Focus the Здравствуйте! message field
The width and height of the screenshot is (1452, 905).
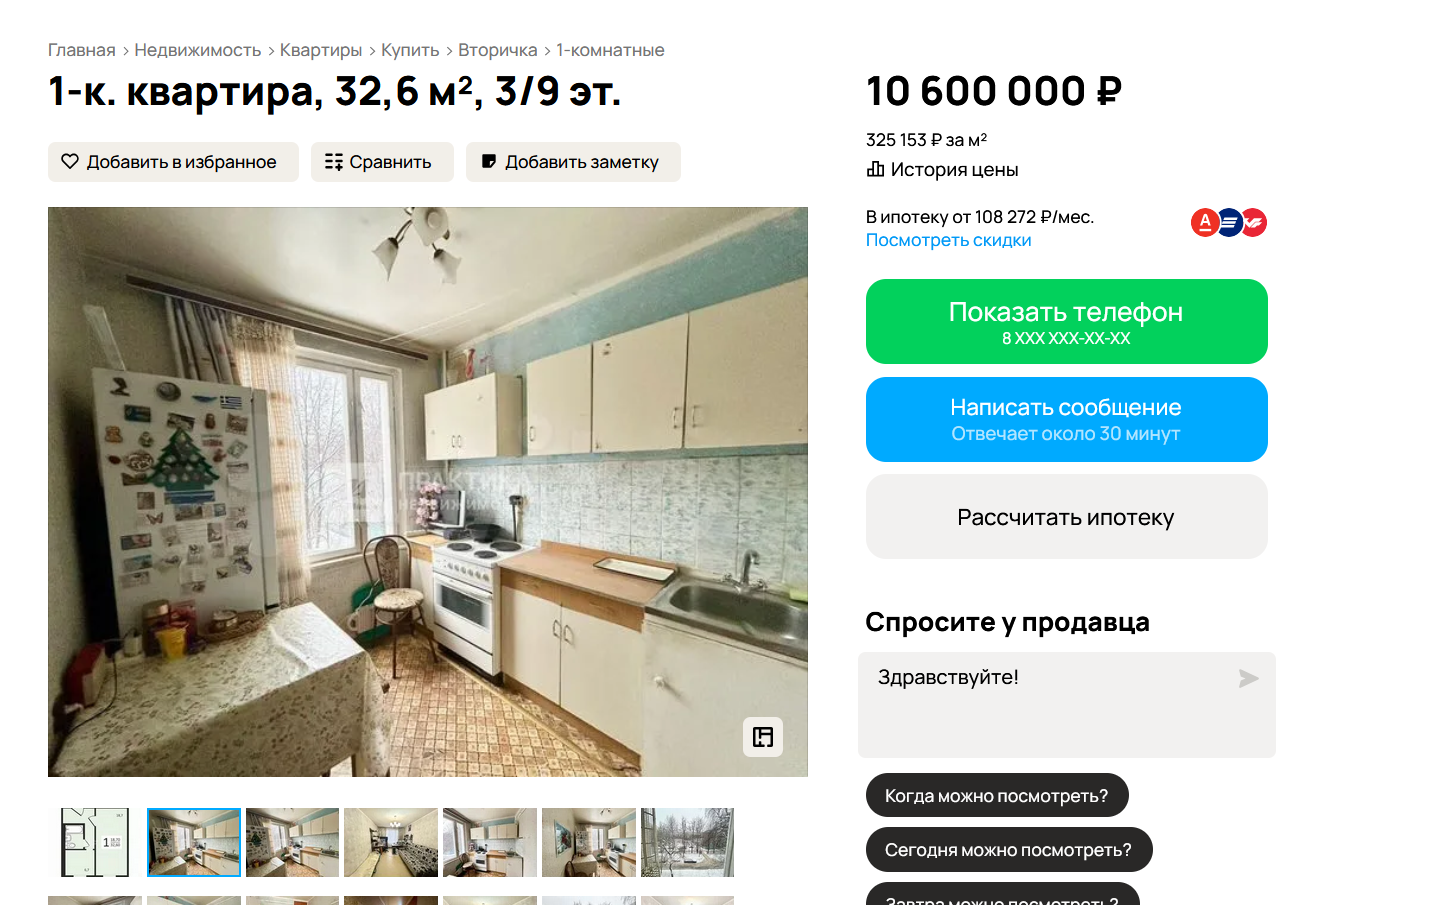coord(1067,705)
